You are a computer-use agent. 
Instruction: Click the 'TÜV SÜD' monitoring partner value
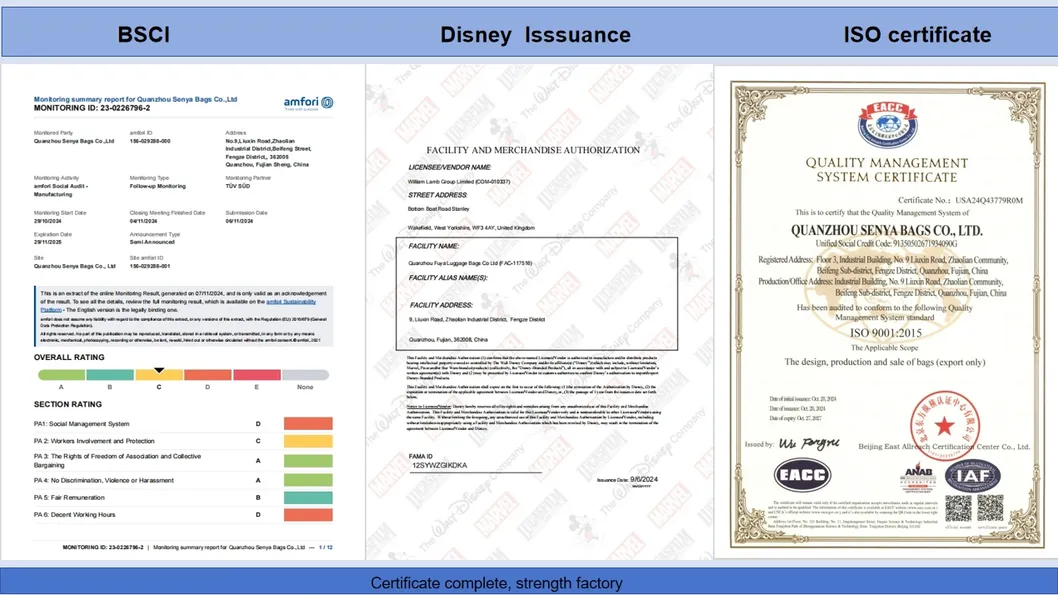pyautogui.click(x=238, y=186)
